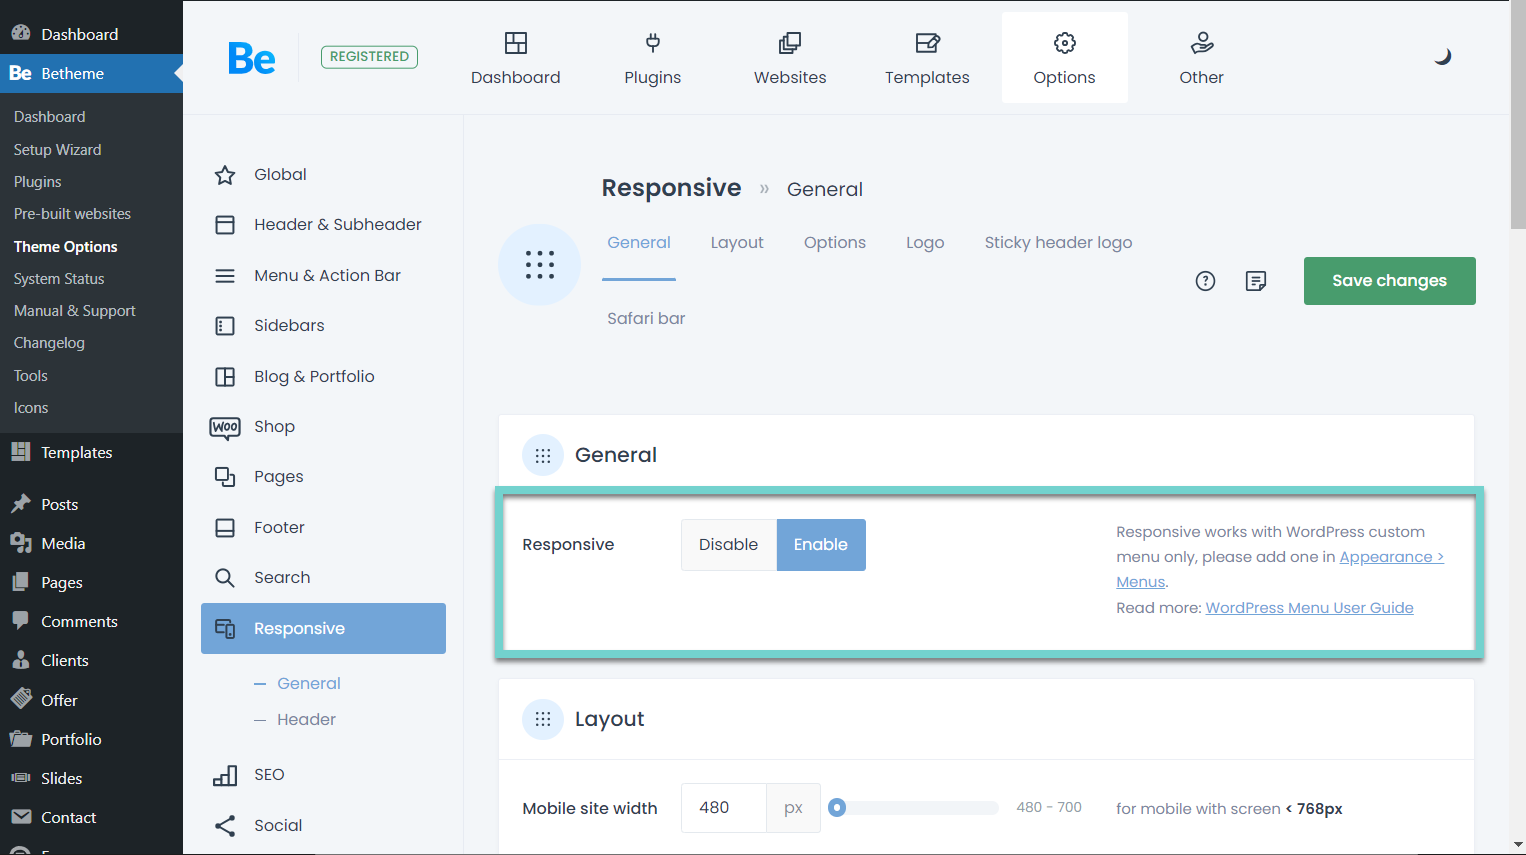Open Changelog in sidebar

coord(49,343)
